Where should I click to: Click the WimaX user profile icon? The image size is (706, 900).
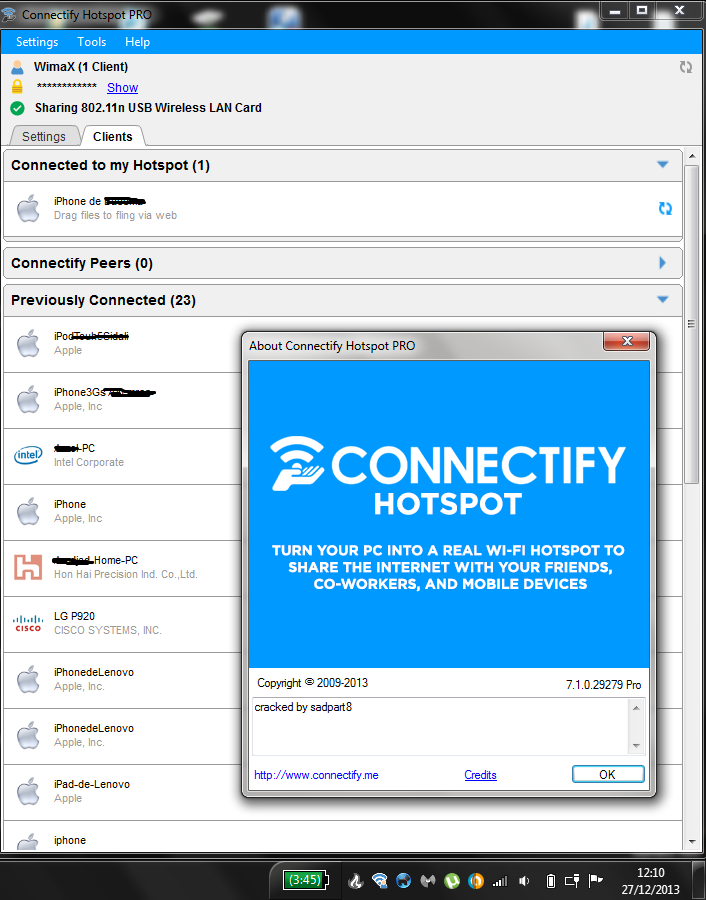(x=17, y=67)
